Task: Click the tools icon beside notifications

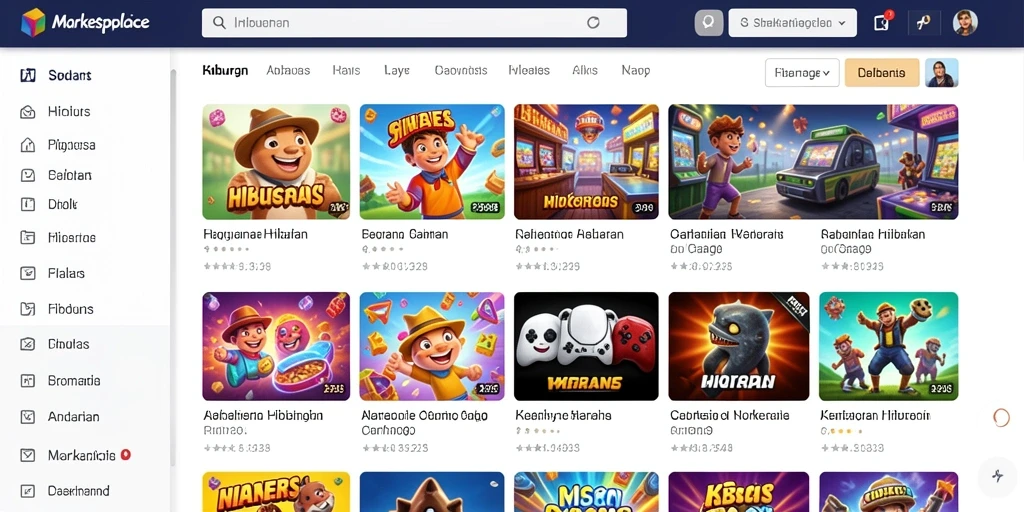Action: [923, 22]
